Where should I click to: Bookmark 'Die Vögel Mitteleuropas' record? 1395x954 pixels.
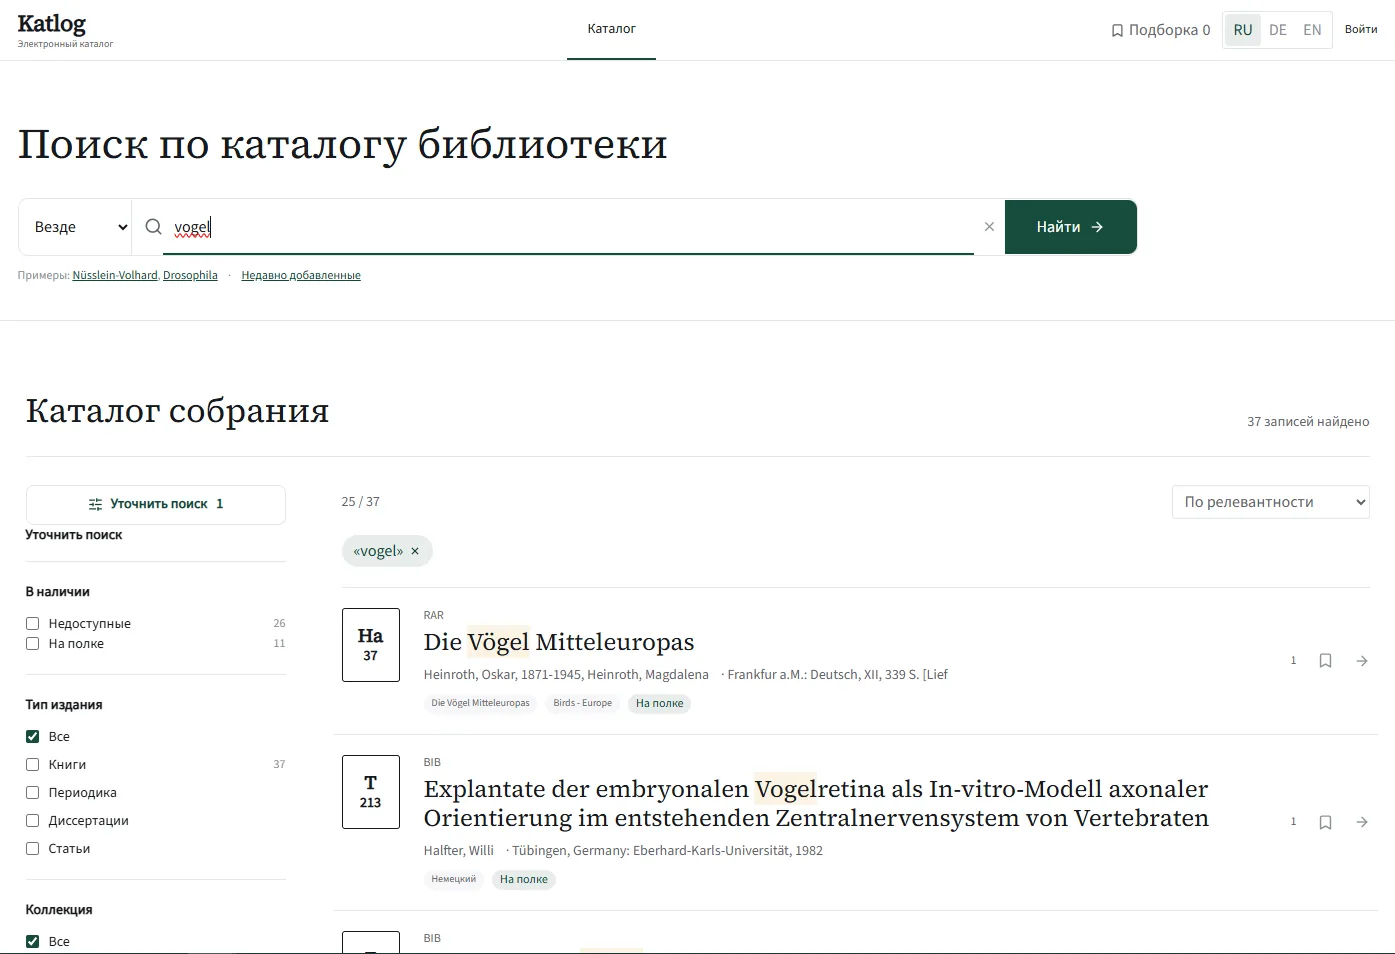1325,661
